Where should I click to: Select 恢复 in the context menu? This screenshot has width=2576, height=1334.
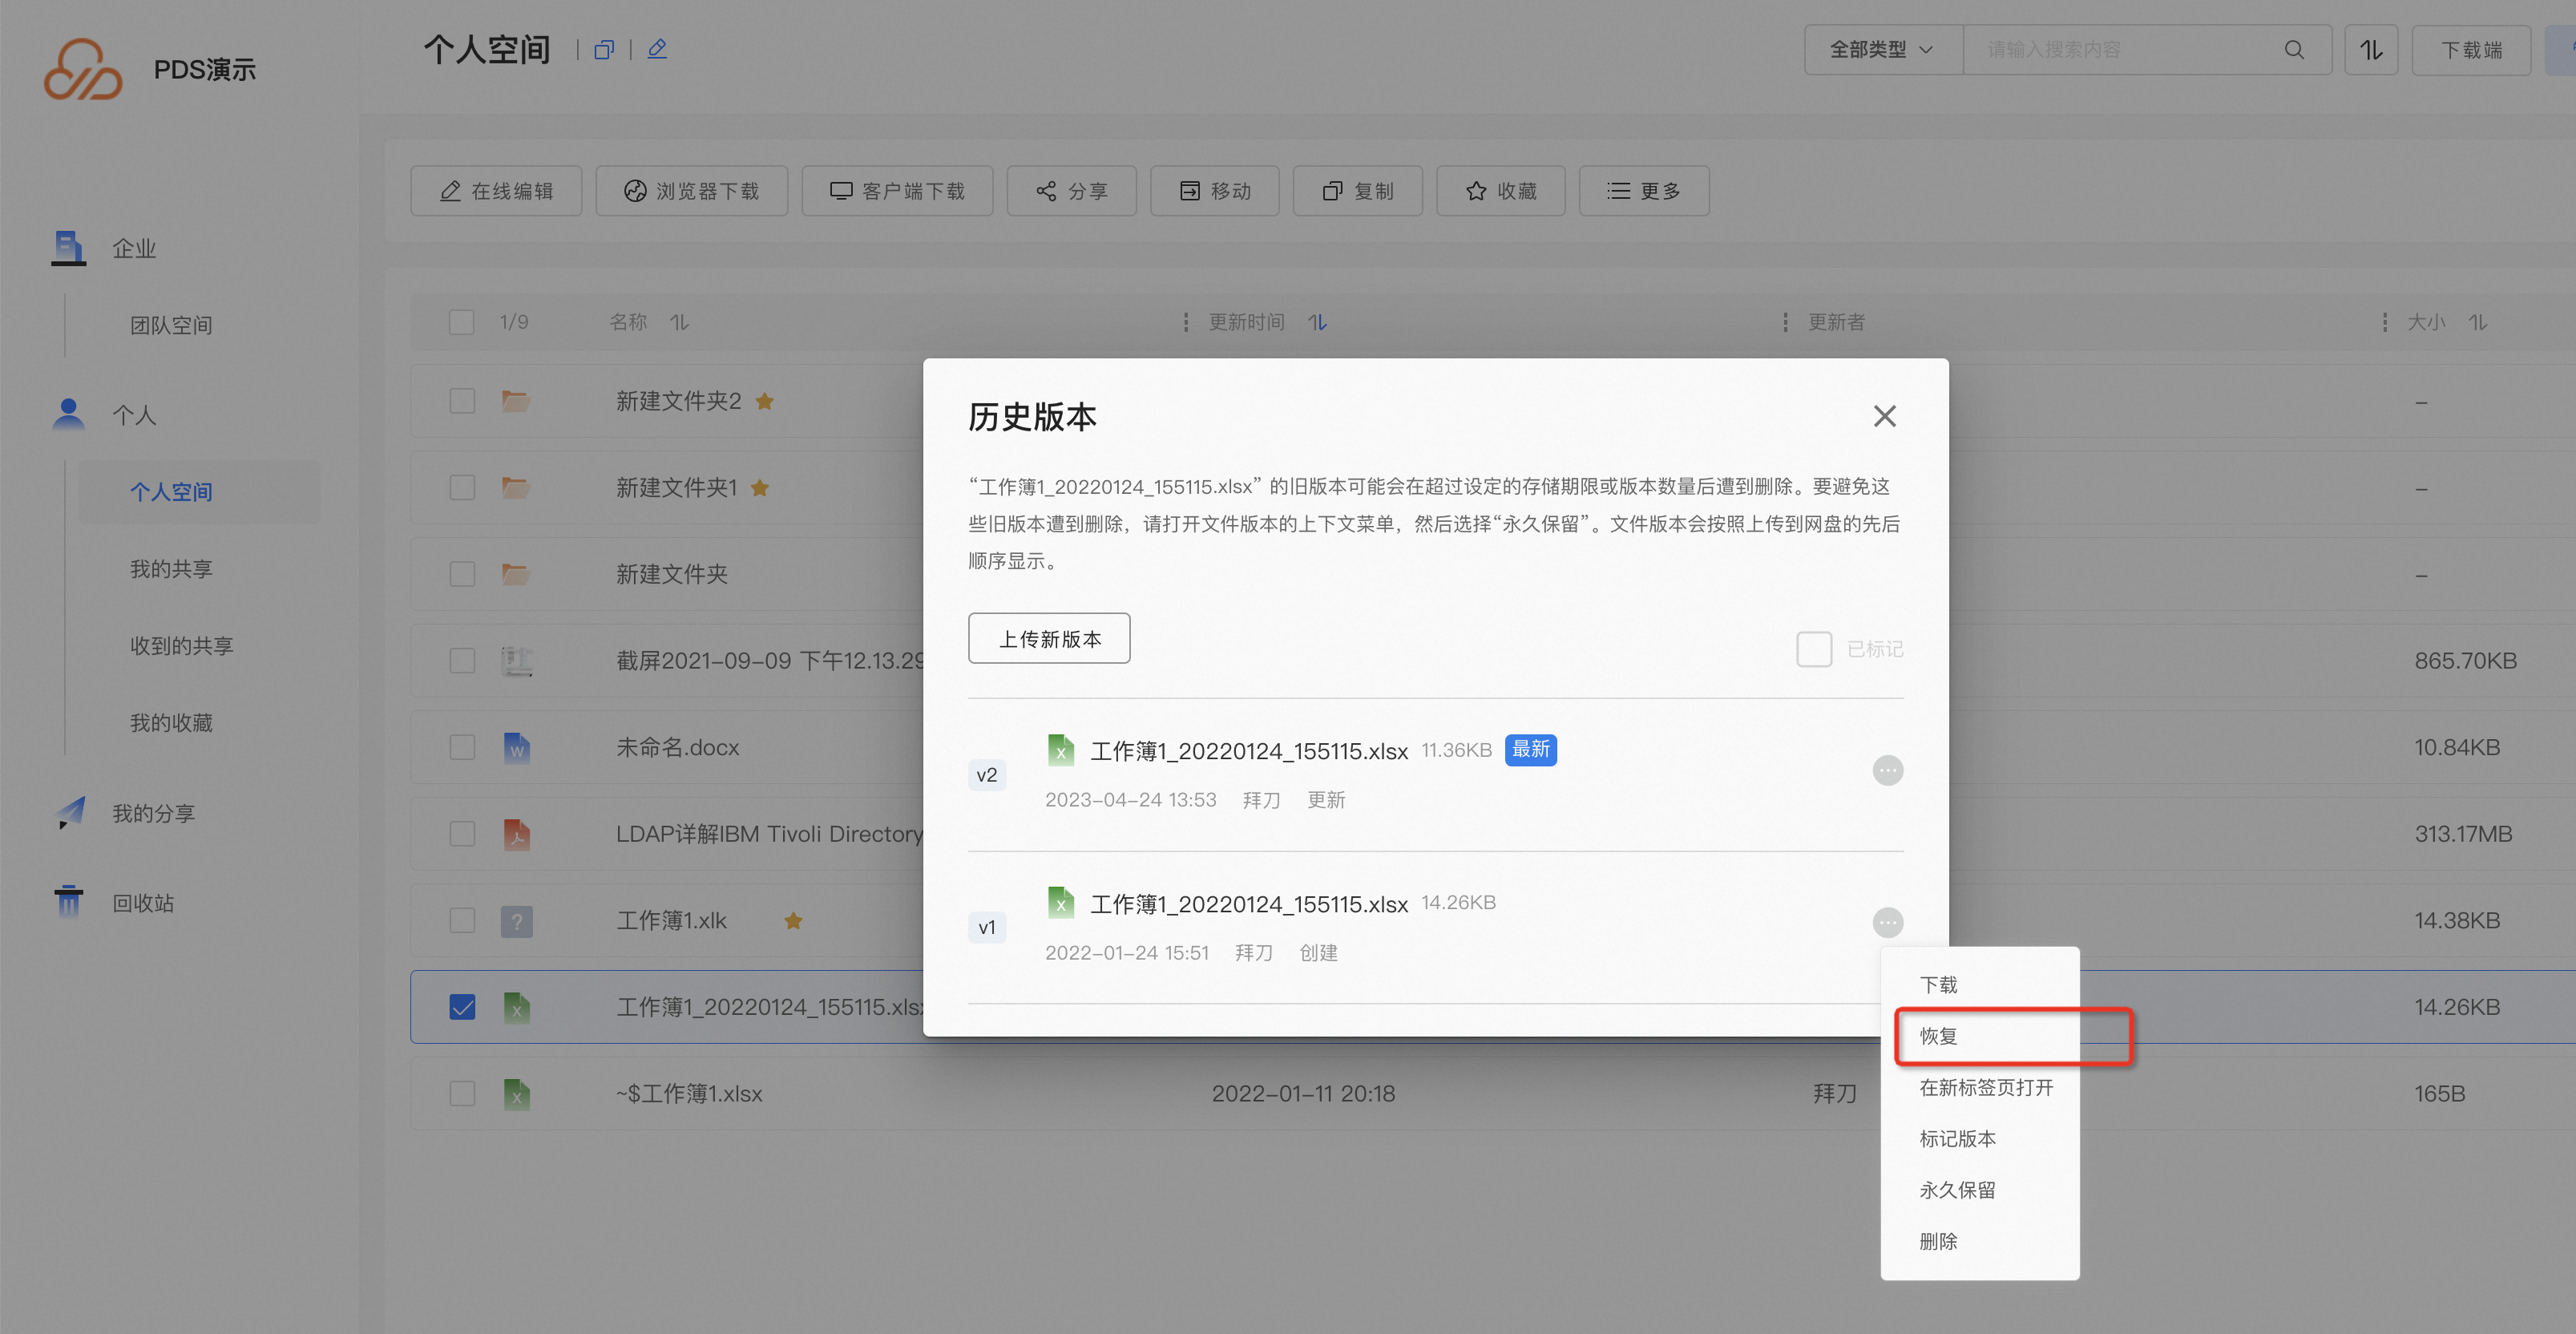1938,1036
